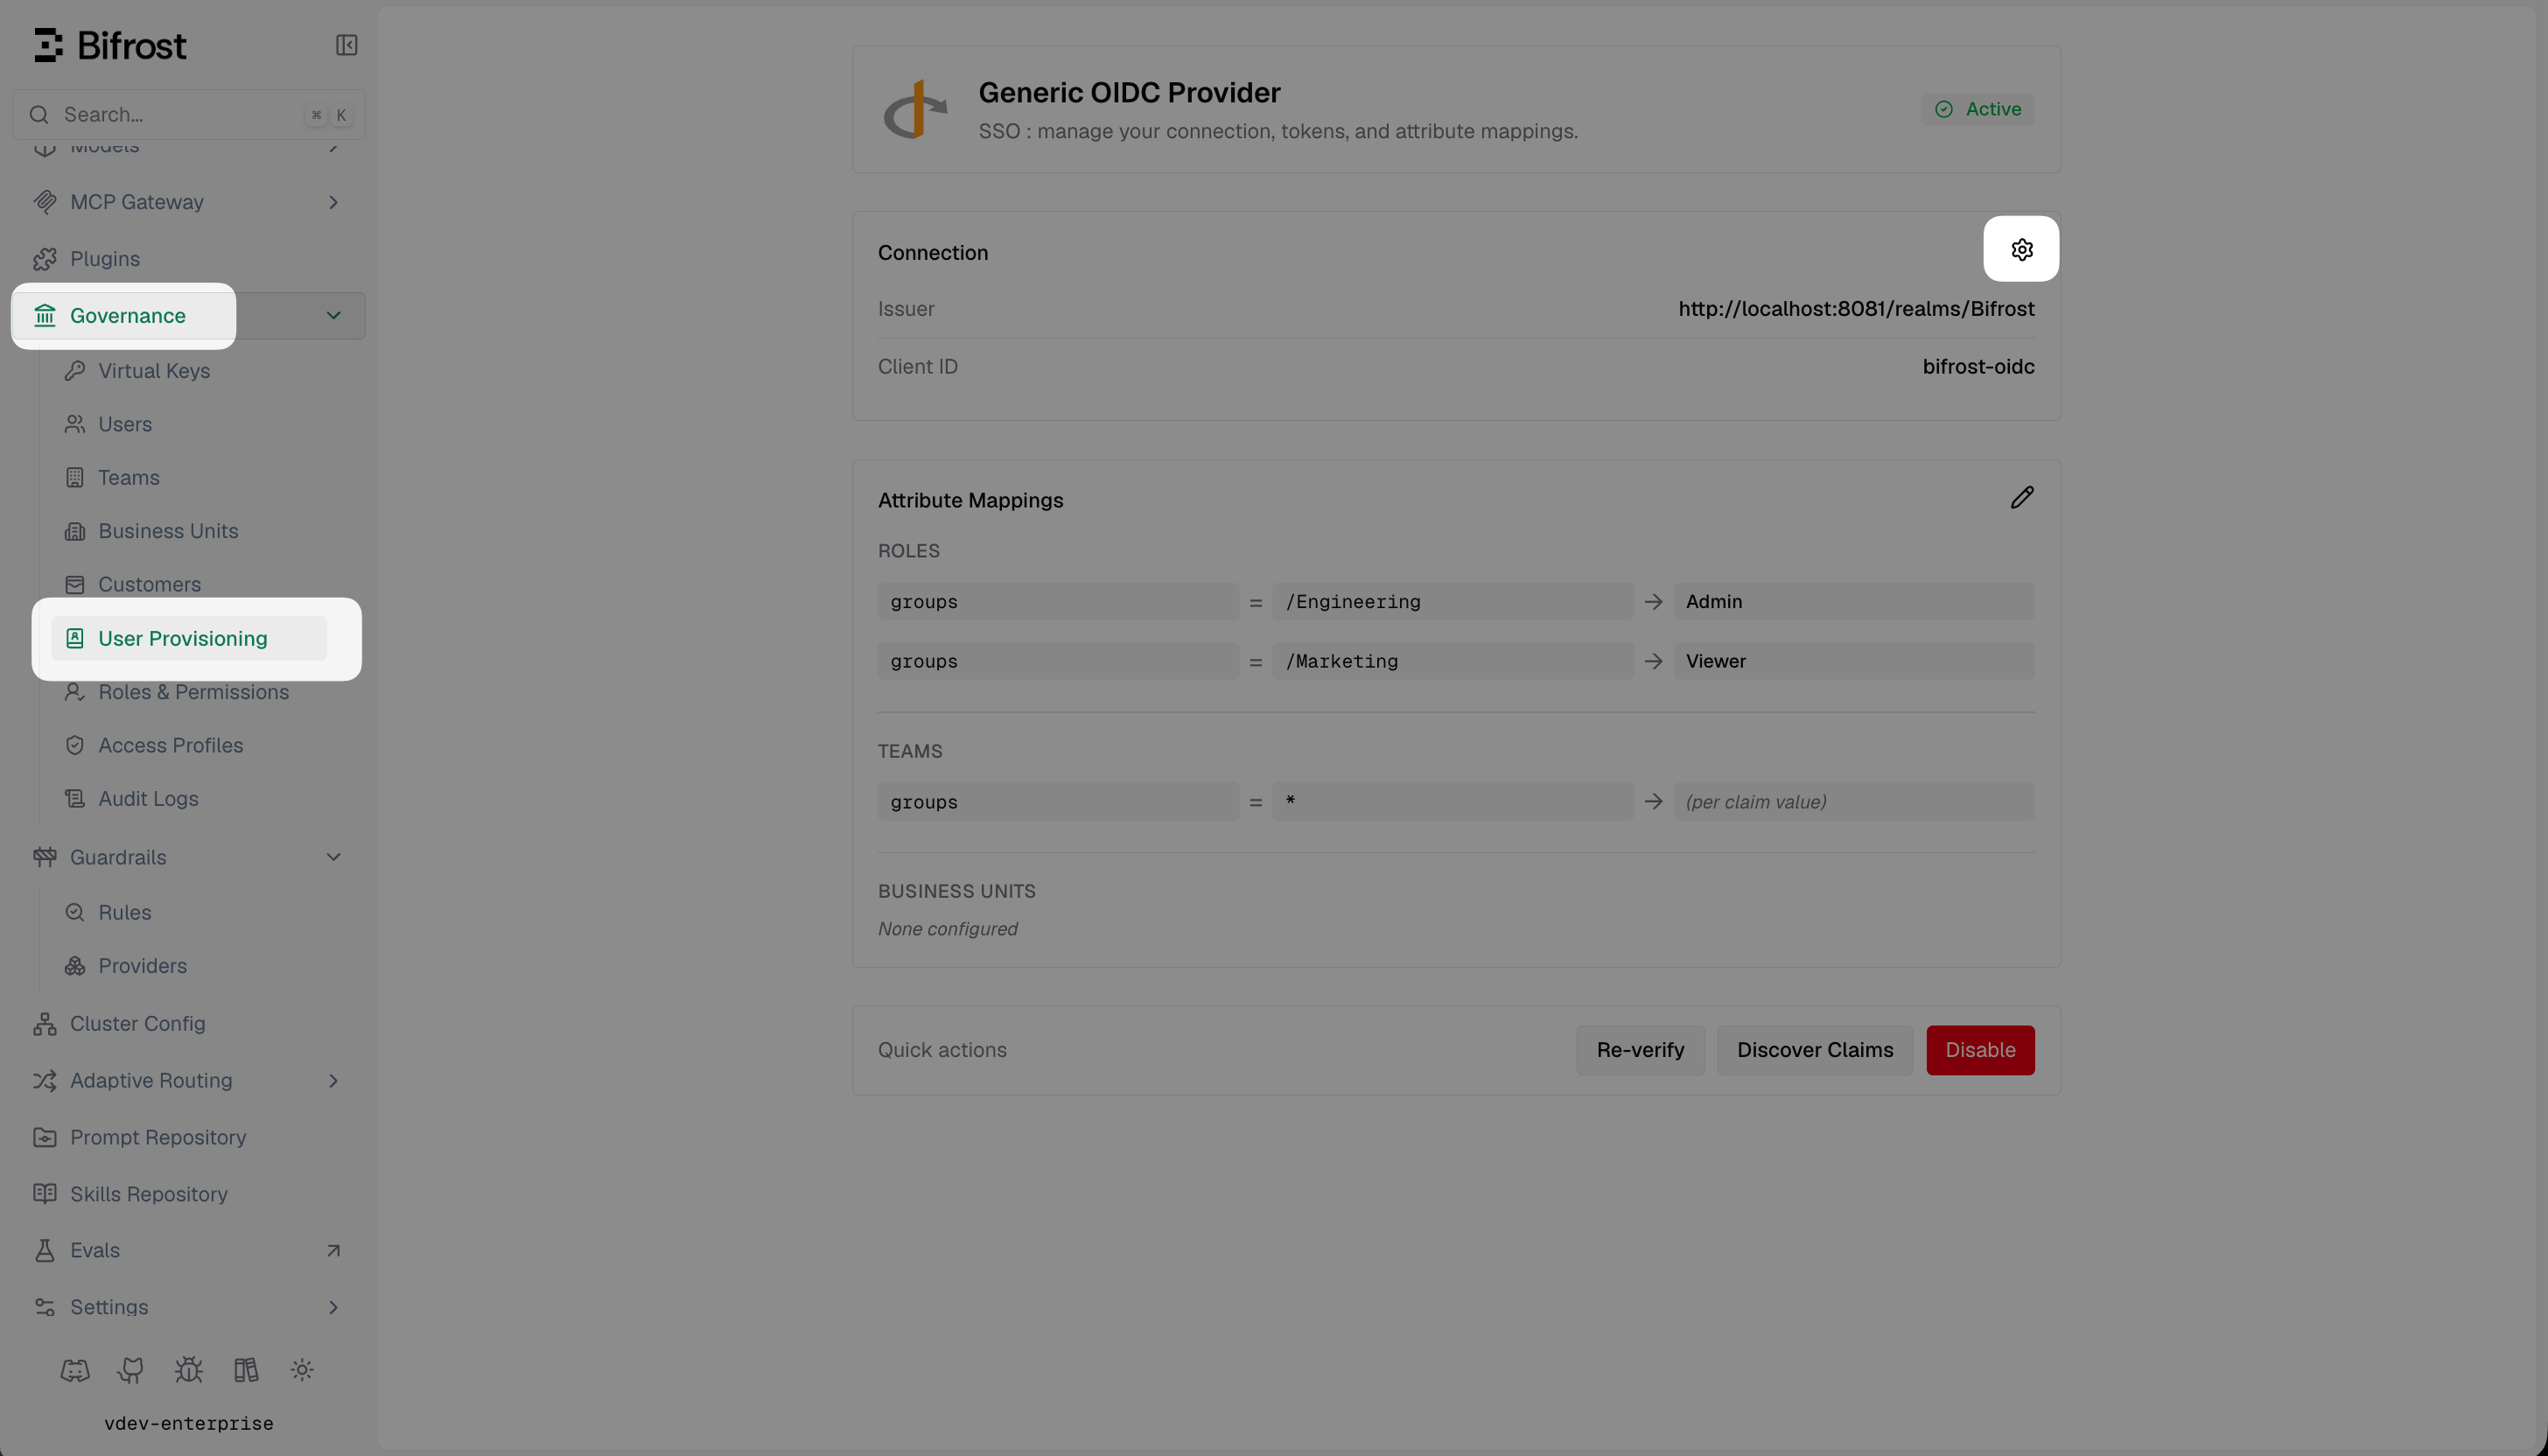Collapse the sidebar using the panel icon

(346, 45)
